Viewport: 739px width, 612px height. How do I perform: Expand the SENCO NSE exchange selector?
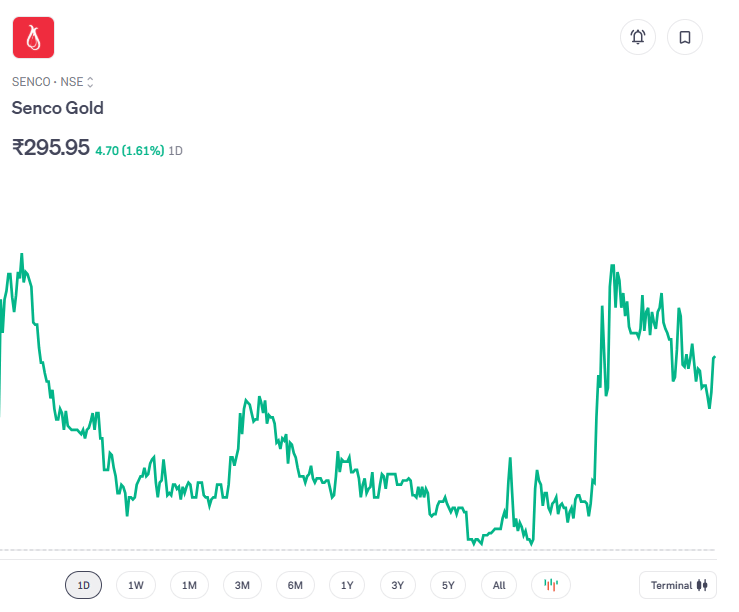coord(90,82)
